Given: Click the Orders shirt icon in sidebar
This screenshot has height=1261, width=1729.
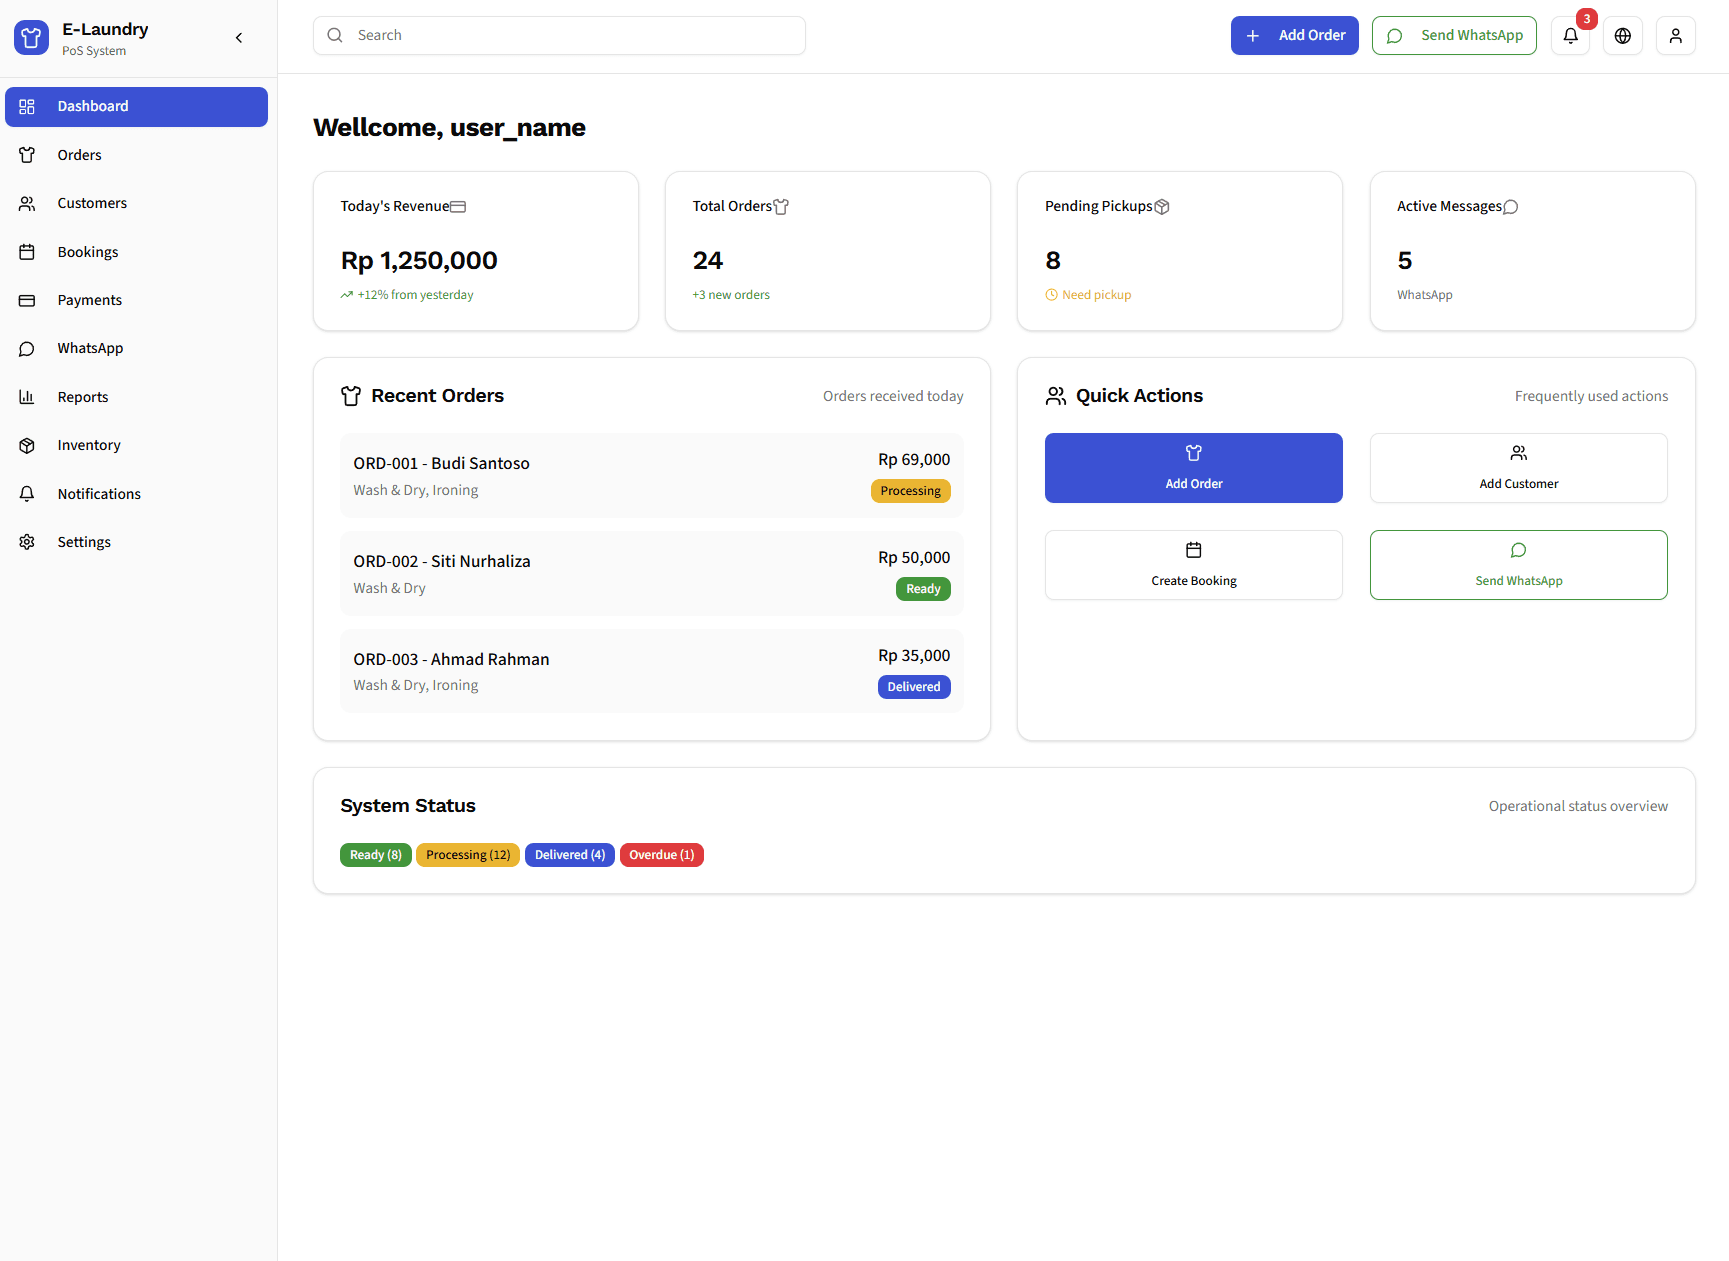Looking at the screenshot, I should click(x=27, y=155).
